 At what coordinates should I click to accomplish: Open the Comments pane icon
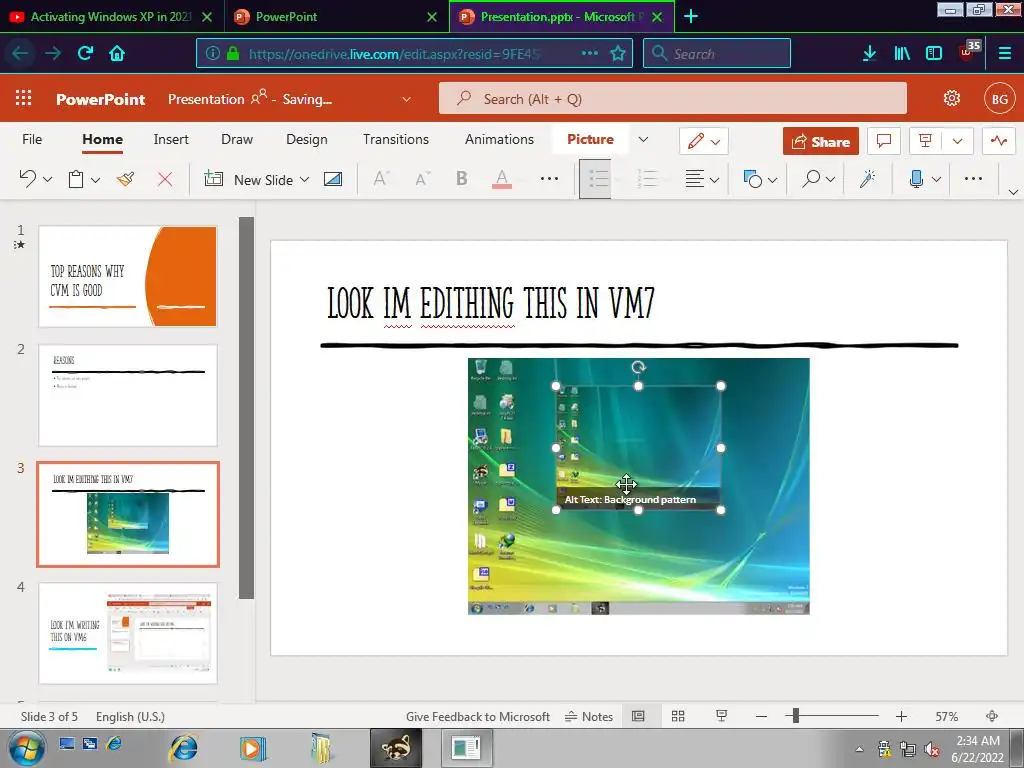point(884,141)
